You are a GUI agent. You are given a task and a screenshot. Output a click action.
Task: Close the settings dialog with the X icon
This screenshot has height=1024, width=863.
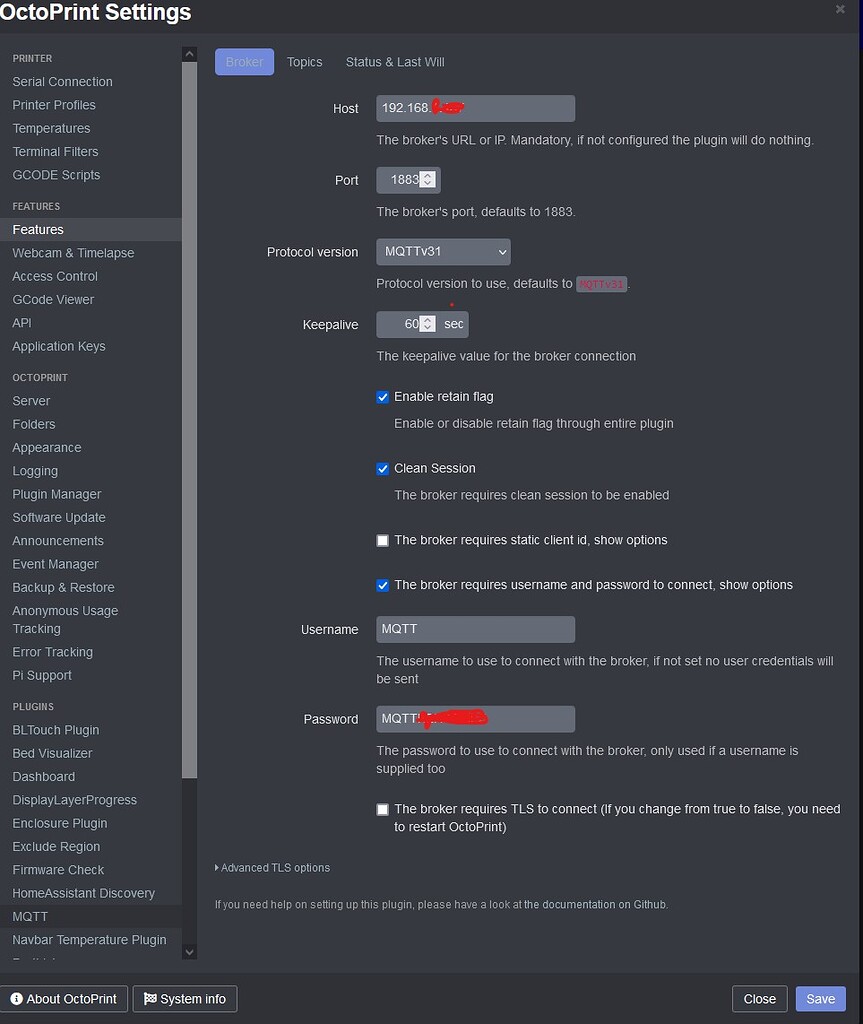840,9
